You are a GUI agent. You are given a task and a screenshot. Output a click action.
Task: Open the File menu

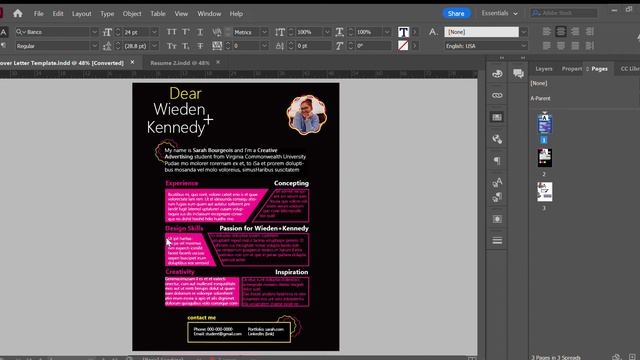tap(38, 13)
